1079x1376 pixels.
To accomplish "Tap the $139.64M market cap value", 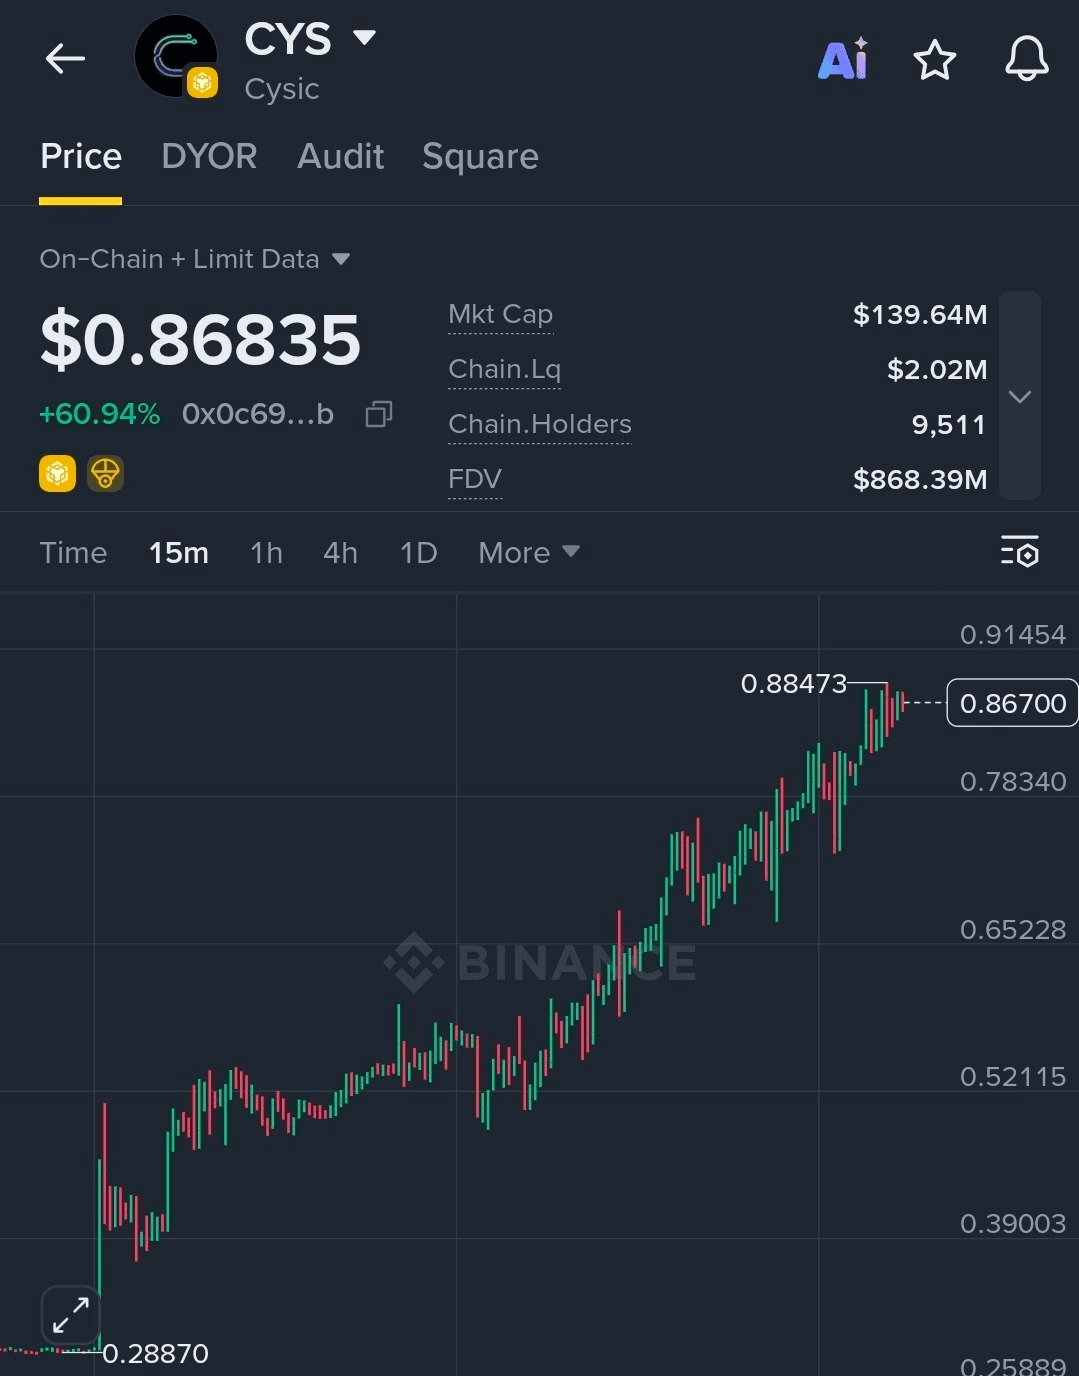I will 920,315.
